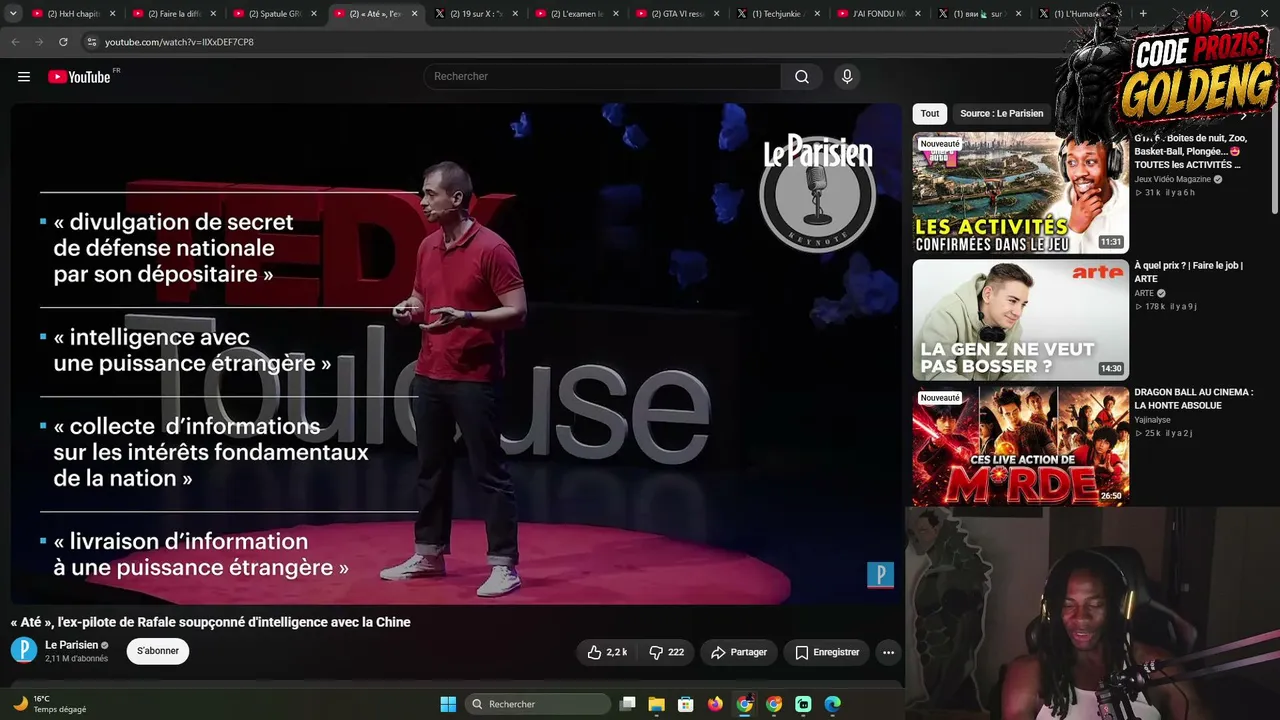This screenshot has width=1280, height=720.
Task: Switch to the GTA VI tab
Action: (678, 14)
